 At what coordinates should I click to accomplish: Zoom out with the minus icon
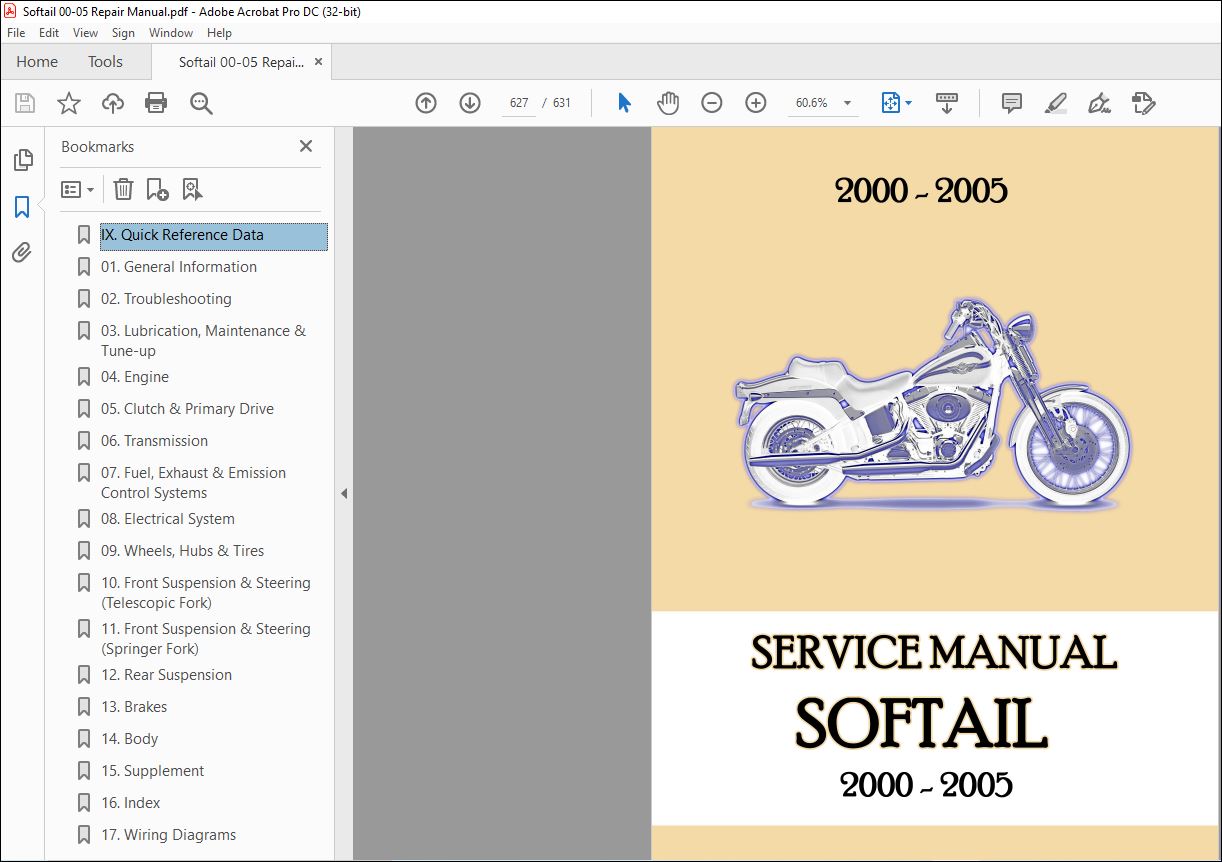click(712, 103)
